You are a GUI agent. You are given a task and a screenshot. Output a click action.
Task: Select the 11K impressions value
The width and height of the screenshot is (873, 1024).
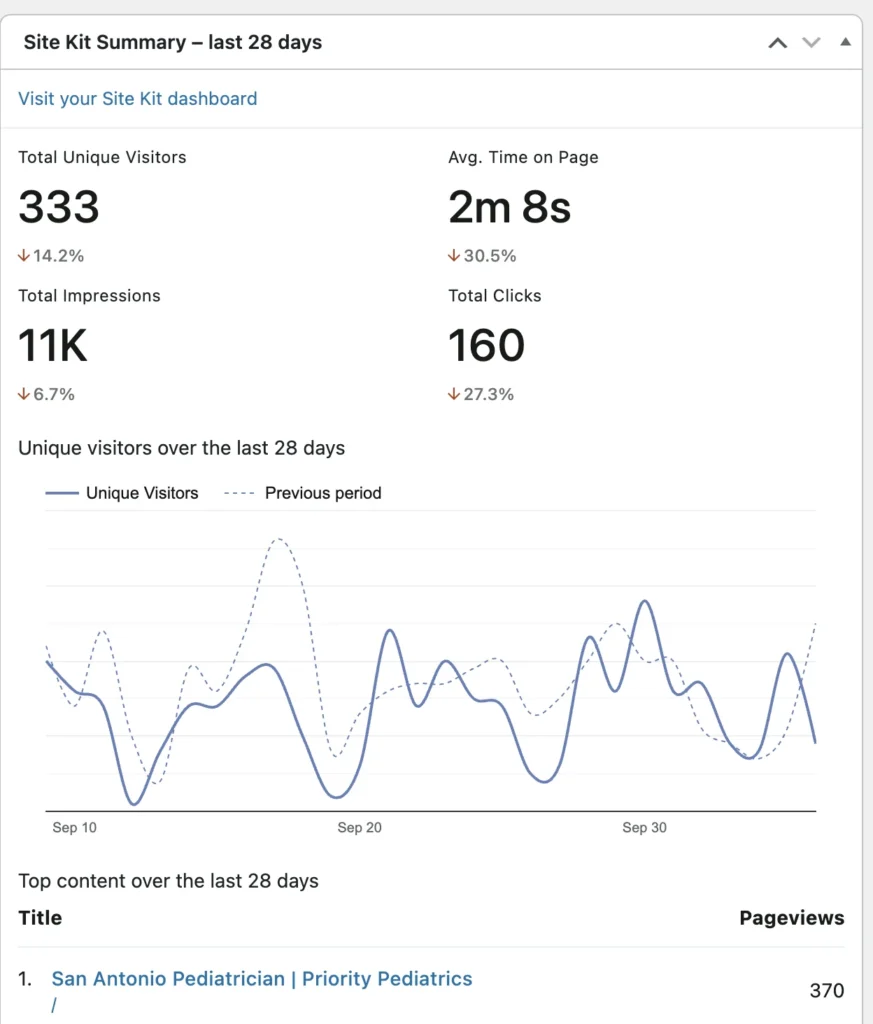tap(52, 345)
